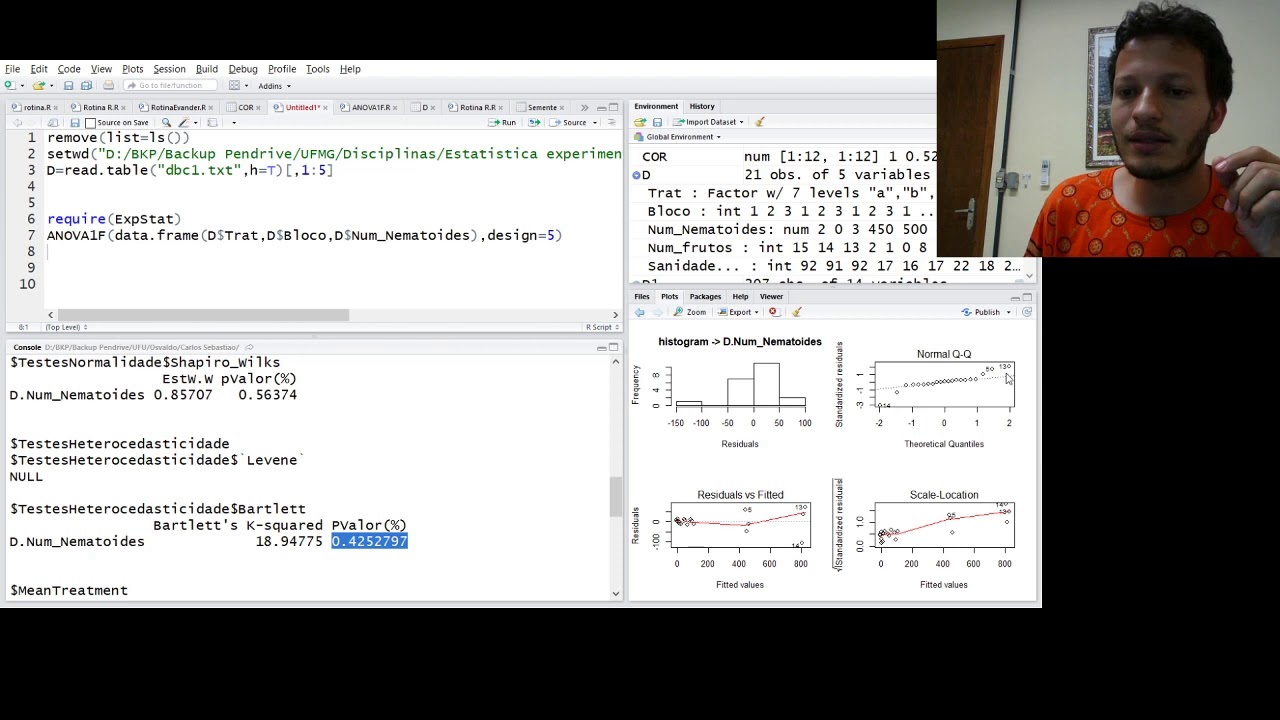The image size is (1280, 720).
Task: Open the Debug menu
Action: (x=243, y=69)
